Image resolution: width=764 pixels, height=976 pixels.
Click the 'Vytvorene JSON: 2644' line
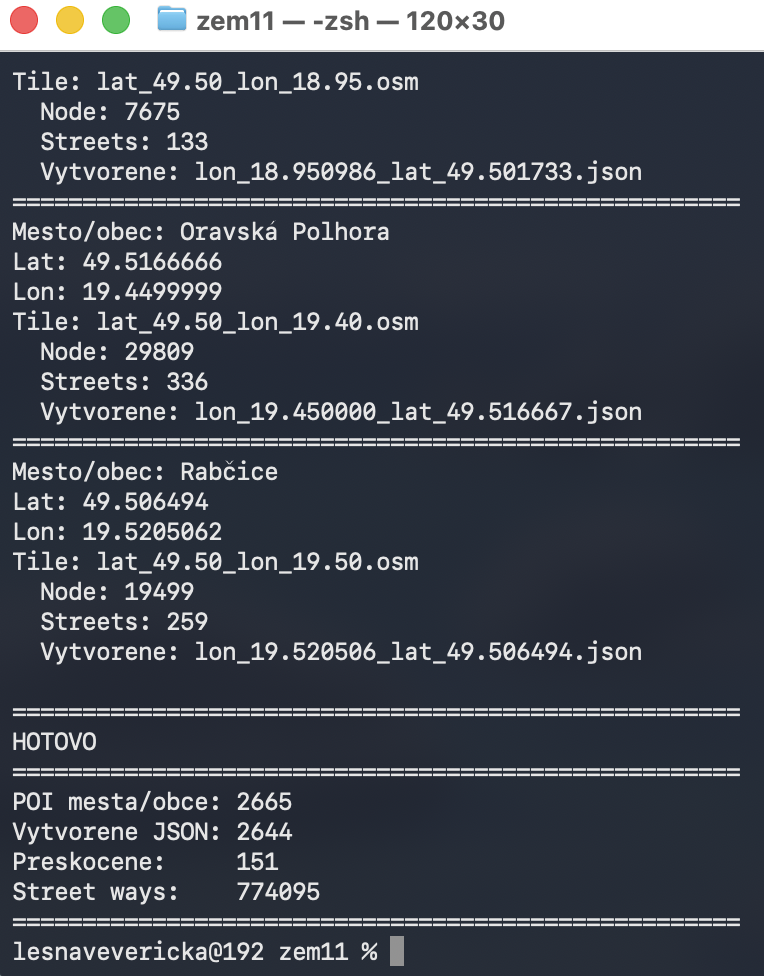[x=152, y=832]
